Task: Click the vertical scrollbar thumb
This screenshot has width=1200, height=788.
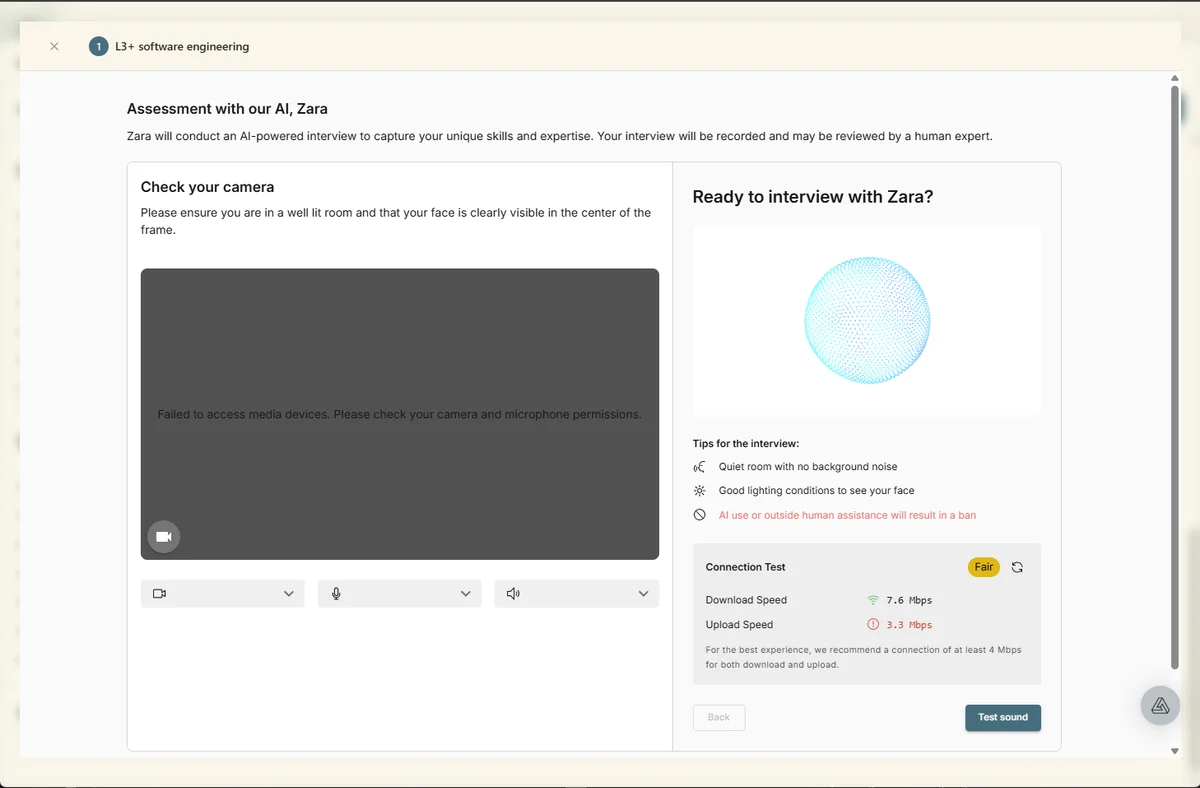Action: pyautogui.click(x=1175, y=377)
